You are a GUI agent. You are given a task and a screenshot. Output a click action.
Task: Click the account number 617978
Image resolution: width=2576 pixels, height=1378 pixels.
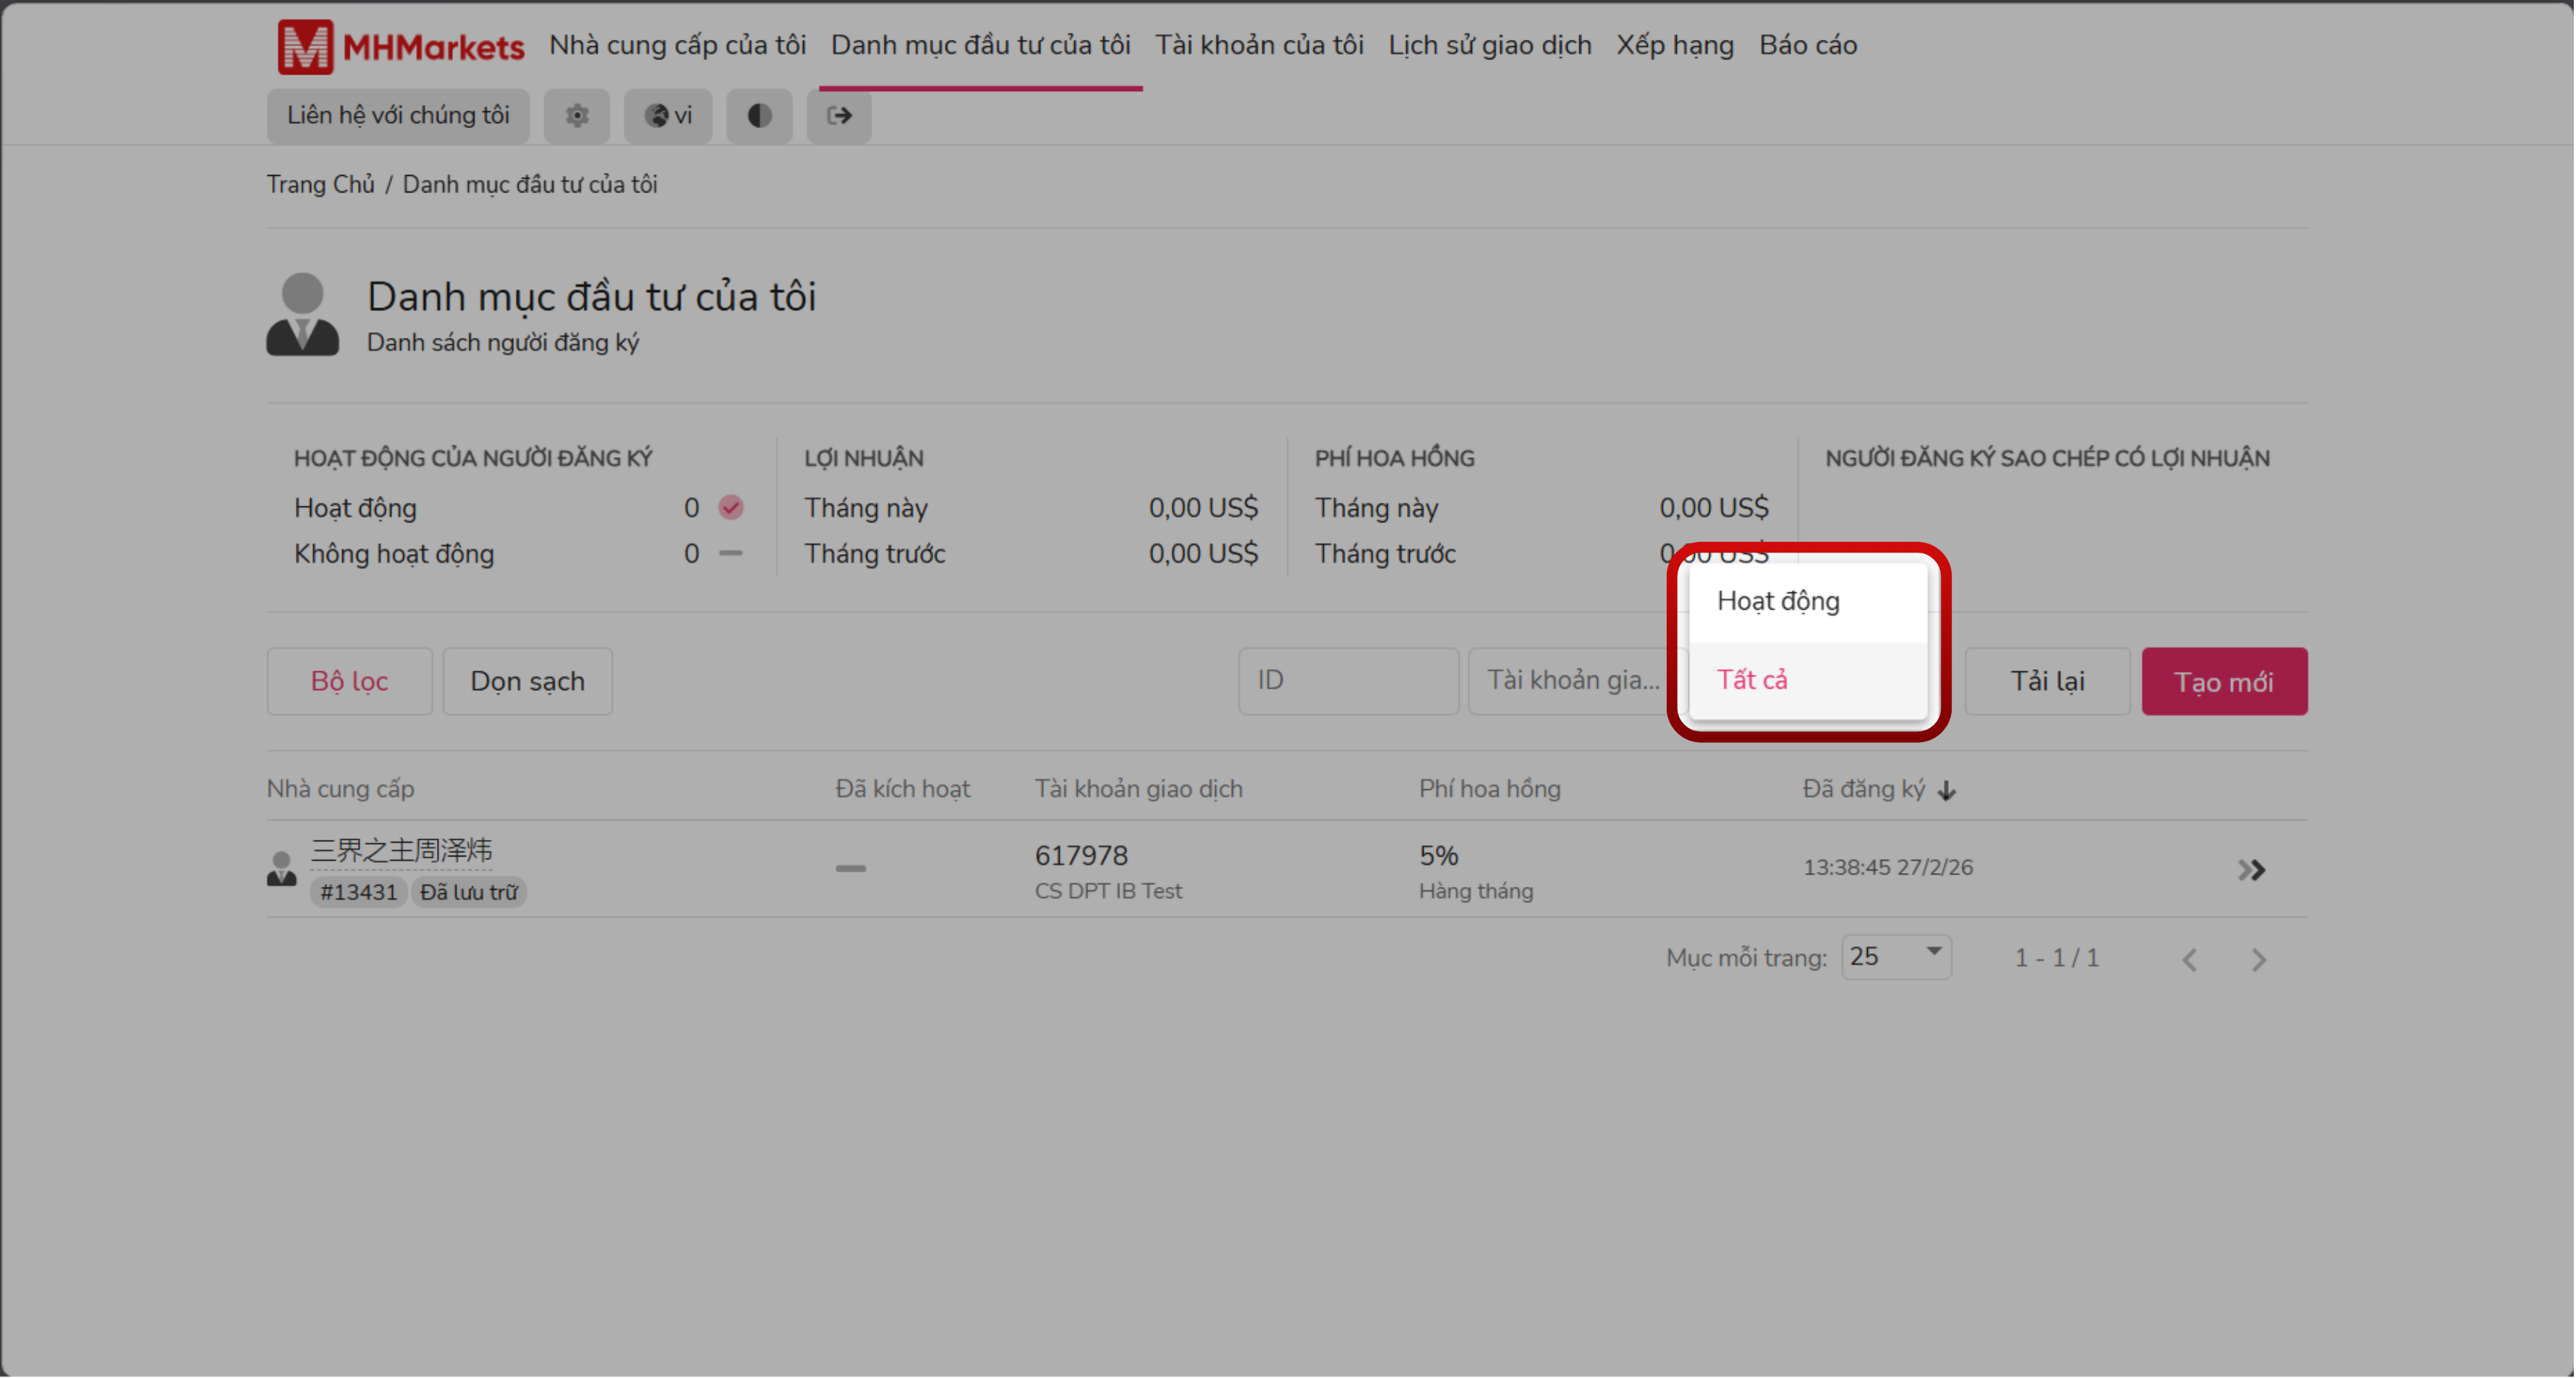(x=1081, y=856)
